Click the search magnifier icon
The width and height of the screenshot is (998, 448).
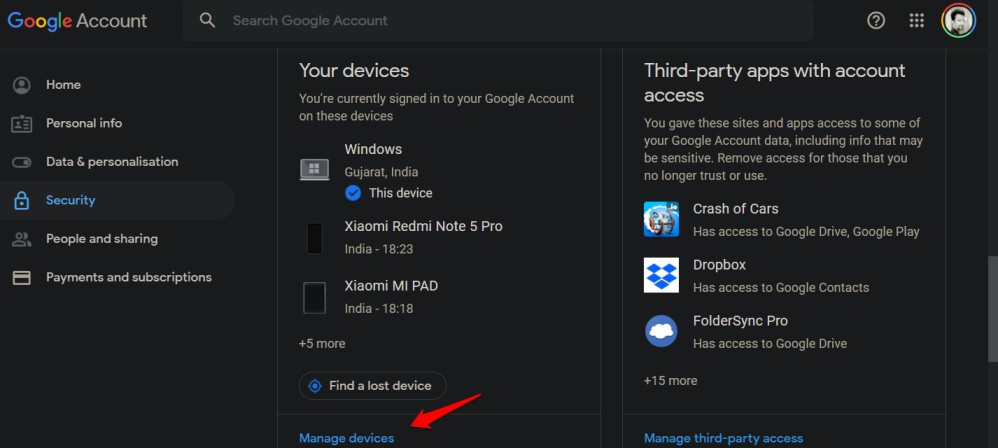pos(207,20)
